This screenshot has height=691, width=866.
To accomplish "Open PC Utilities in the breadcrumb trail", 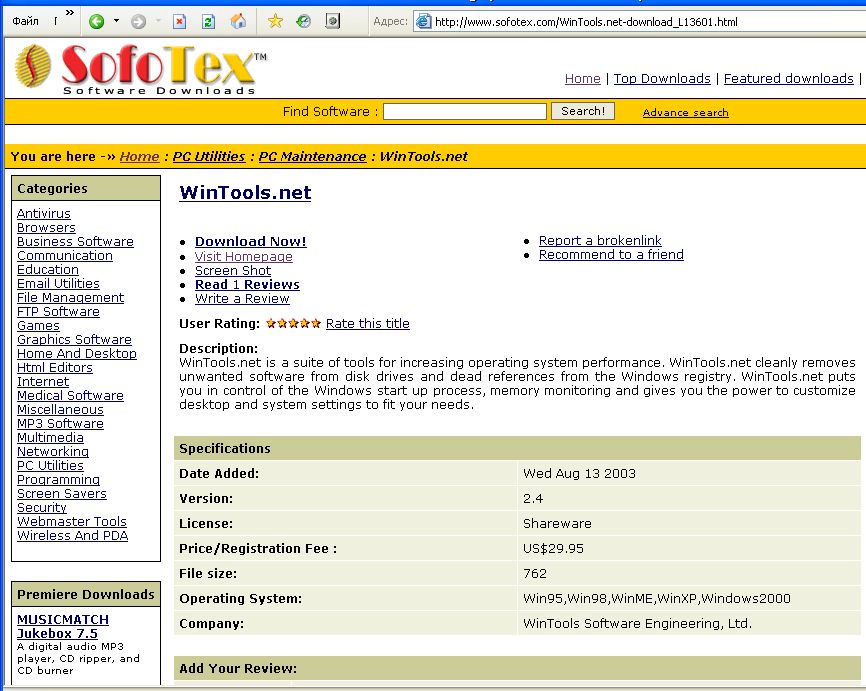I will pyautogui.click(x=209, y=157).
